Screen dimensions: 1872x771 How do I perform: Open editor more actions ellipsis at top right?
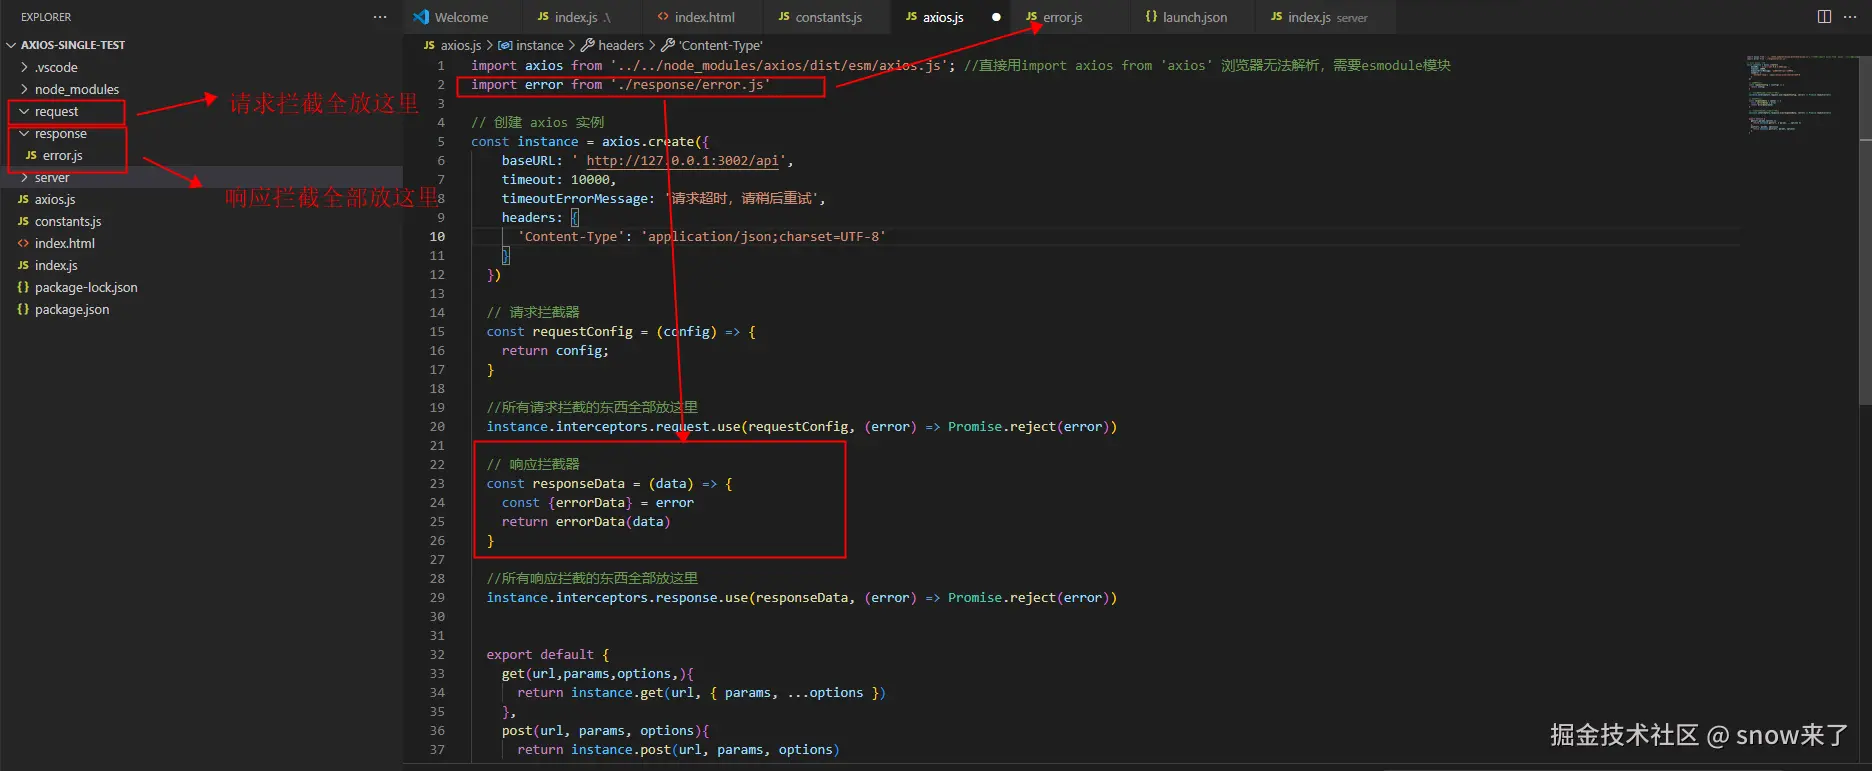[1850, 17]
